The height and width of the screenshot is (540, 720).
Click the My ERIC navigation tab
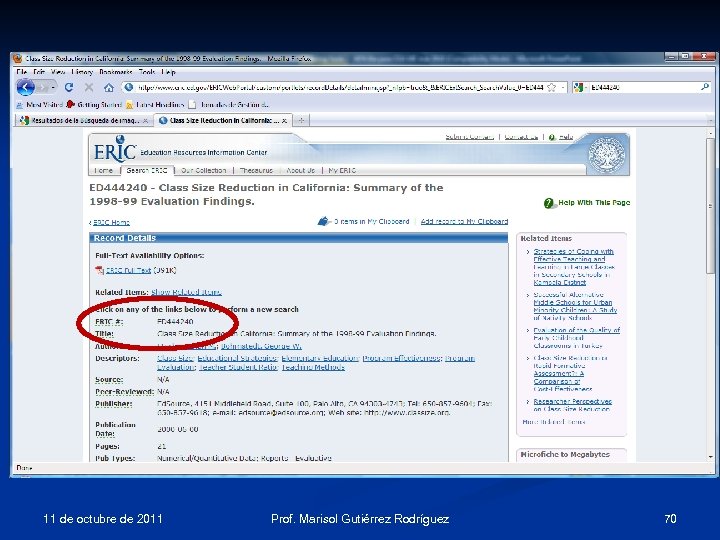click(x=342, y=170)
